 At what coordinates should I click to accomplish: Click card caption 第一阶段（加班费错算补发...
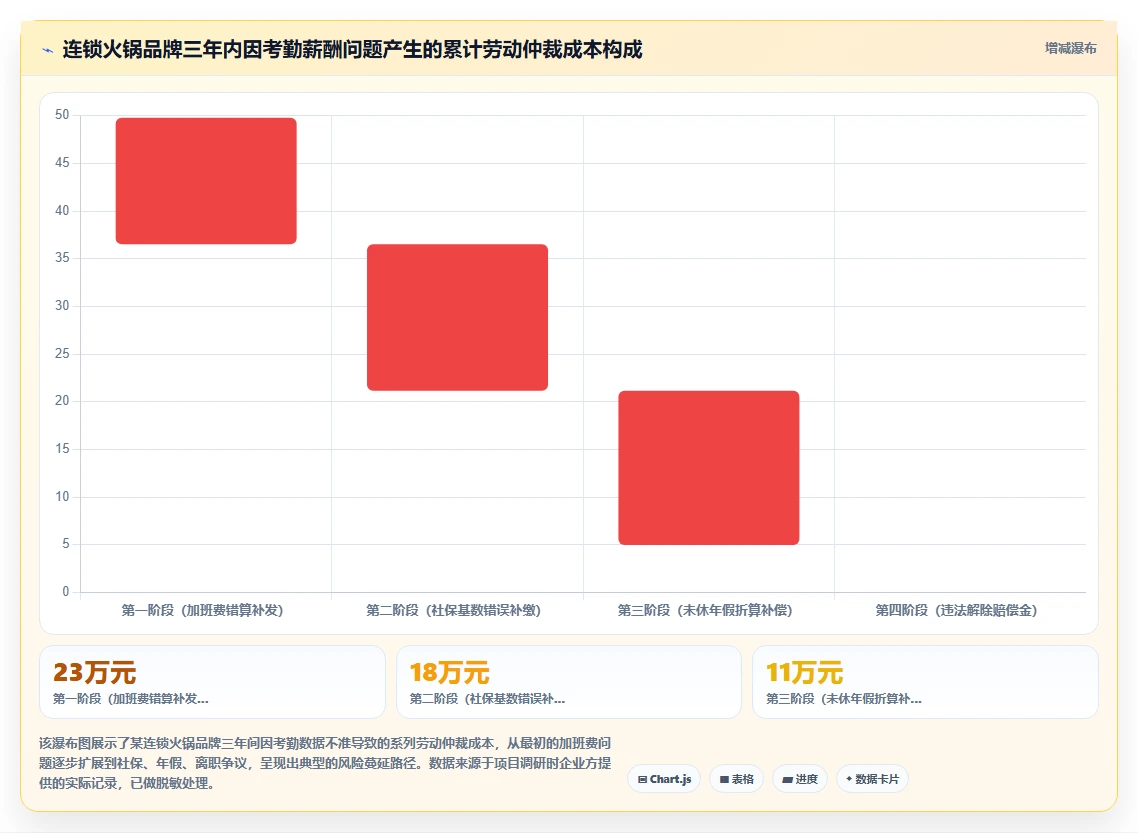coord(131,699)
